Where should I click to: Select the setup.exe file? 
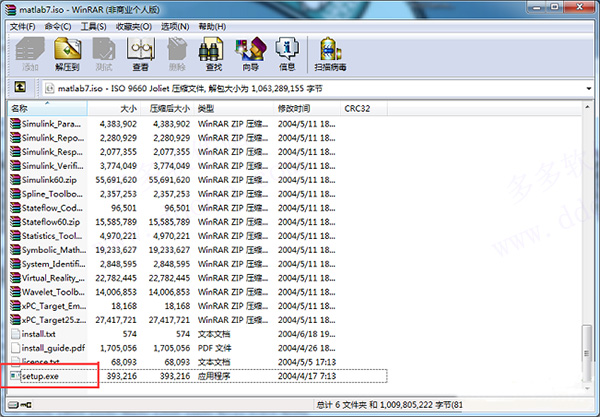click(43, 376)
